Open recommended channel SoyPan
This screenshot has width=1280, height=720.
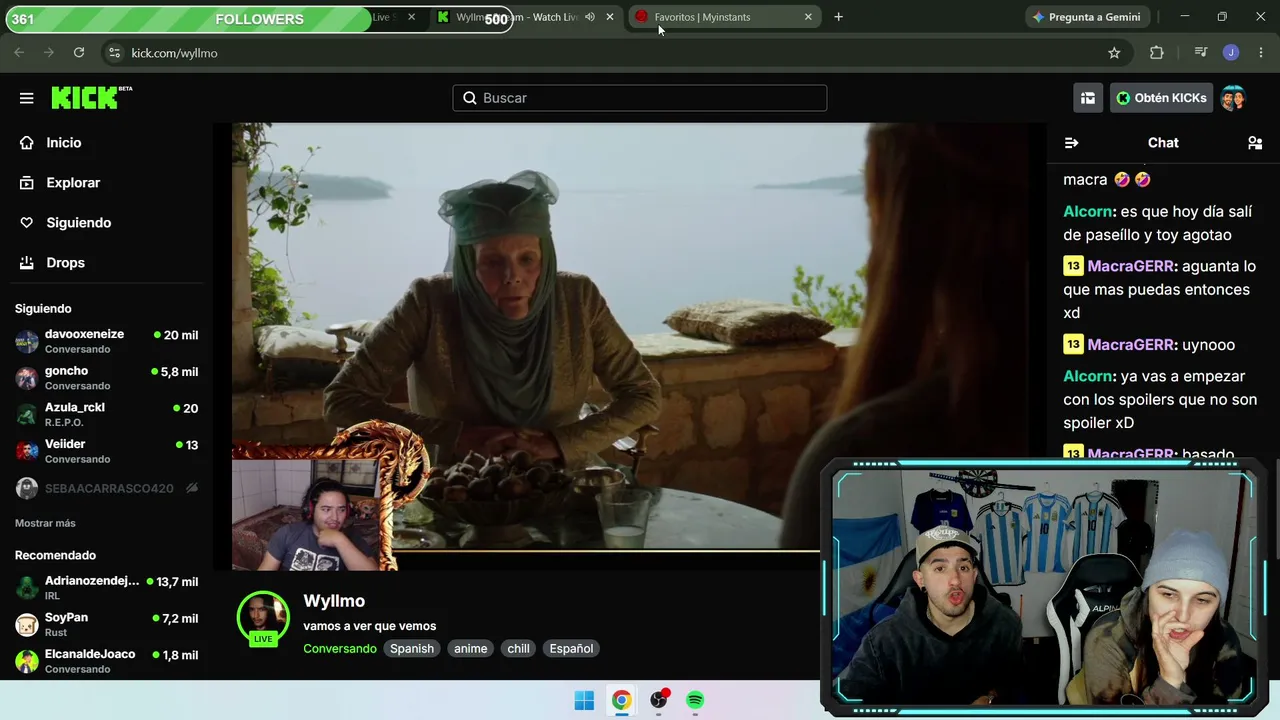[x=106, y=625]
